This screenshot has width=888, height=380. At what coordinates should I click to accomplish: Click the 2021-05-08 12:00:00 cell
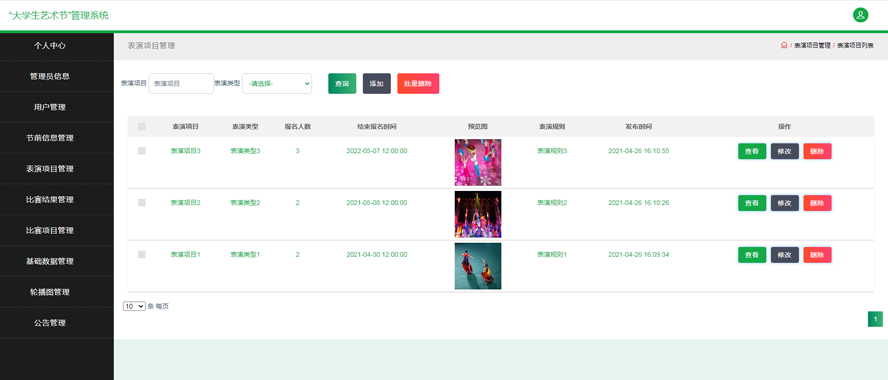click(377, 203)
